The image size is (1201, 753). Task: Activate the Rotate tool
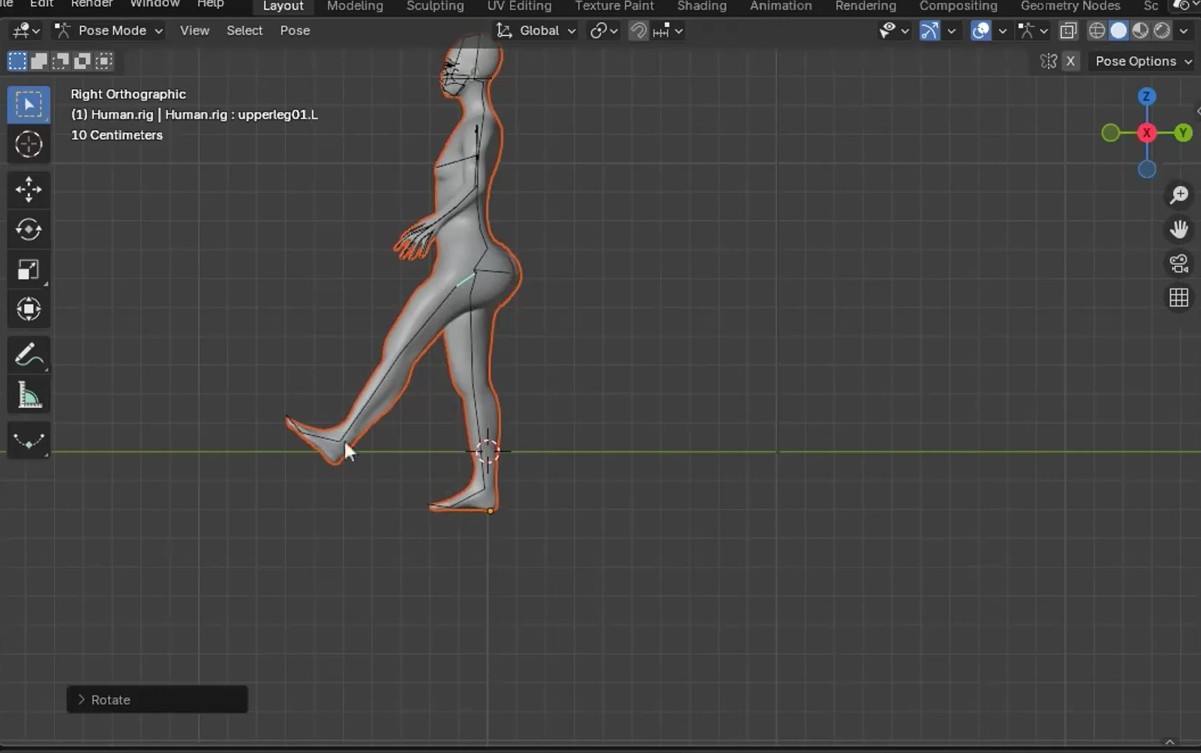tap(28, 229)
